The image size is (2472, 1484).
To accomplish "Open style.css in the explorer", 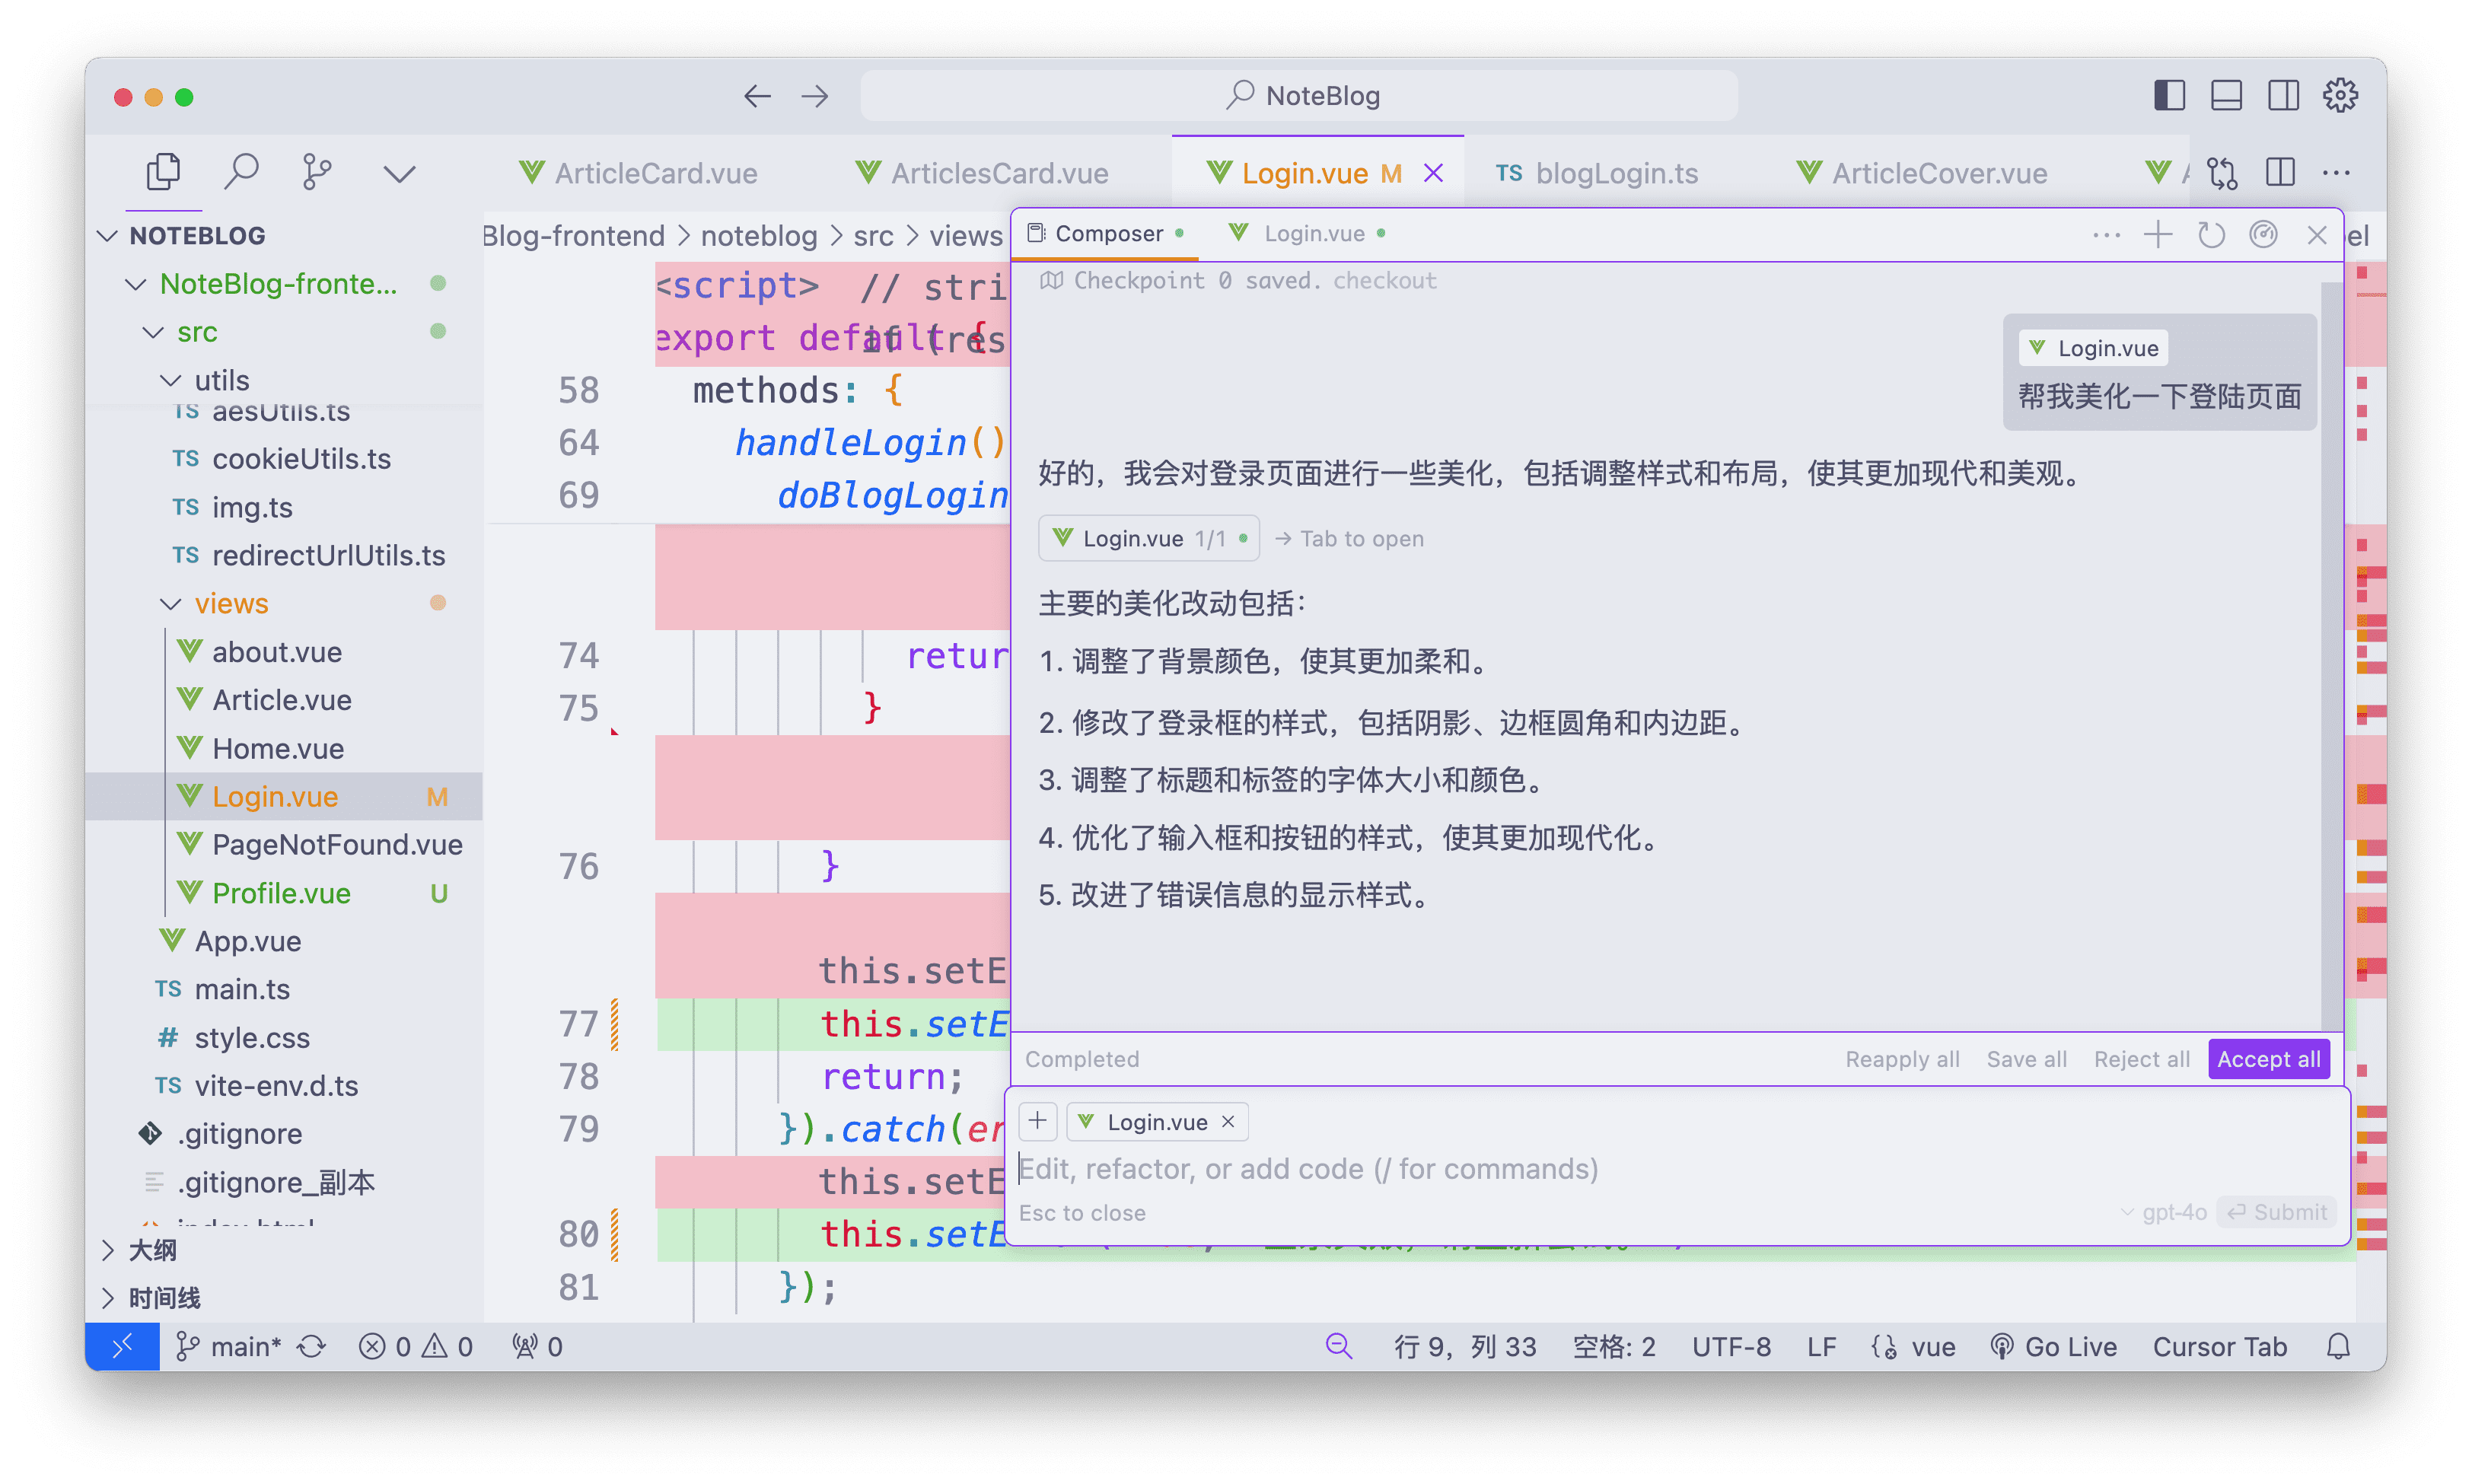I will [282, 1037].
